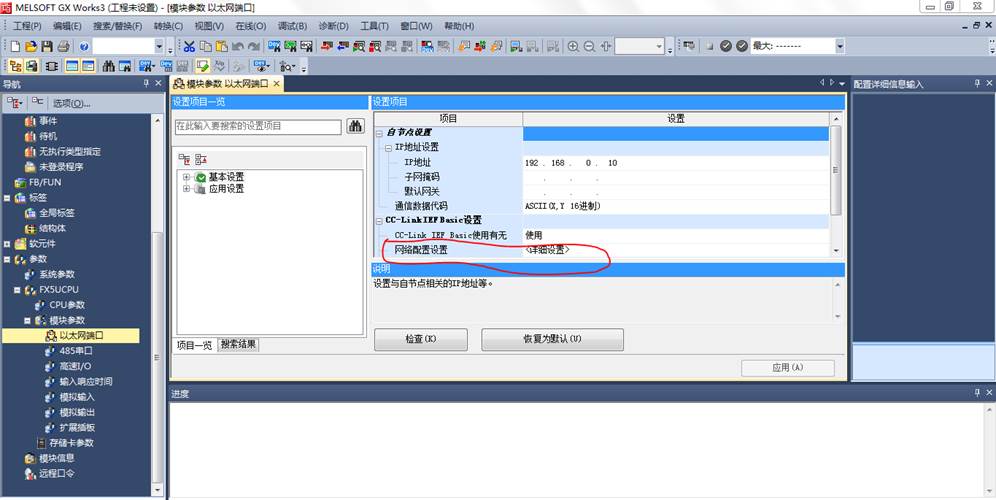Click the settings item search input field
Screen dimensions: 996x500
click(x=258, y=126)
